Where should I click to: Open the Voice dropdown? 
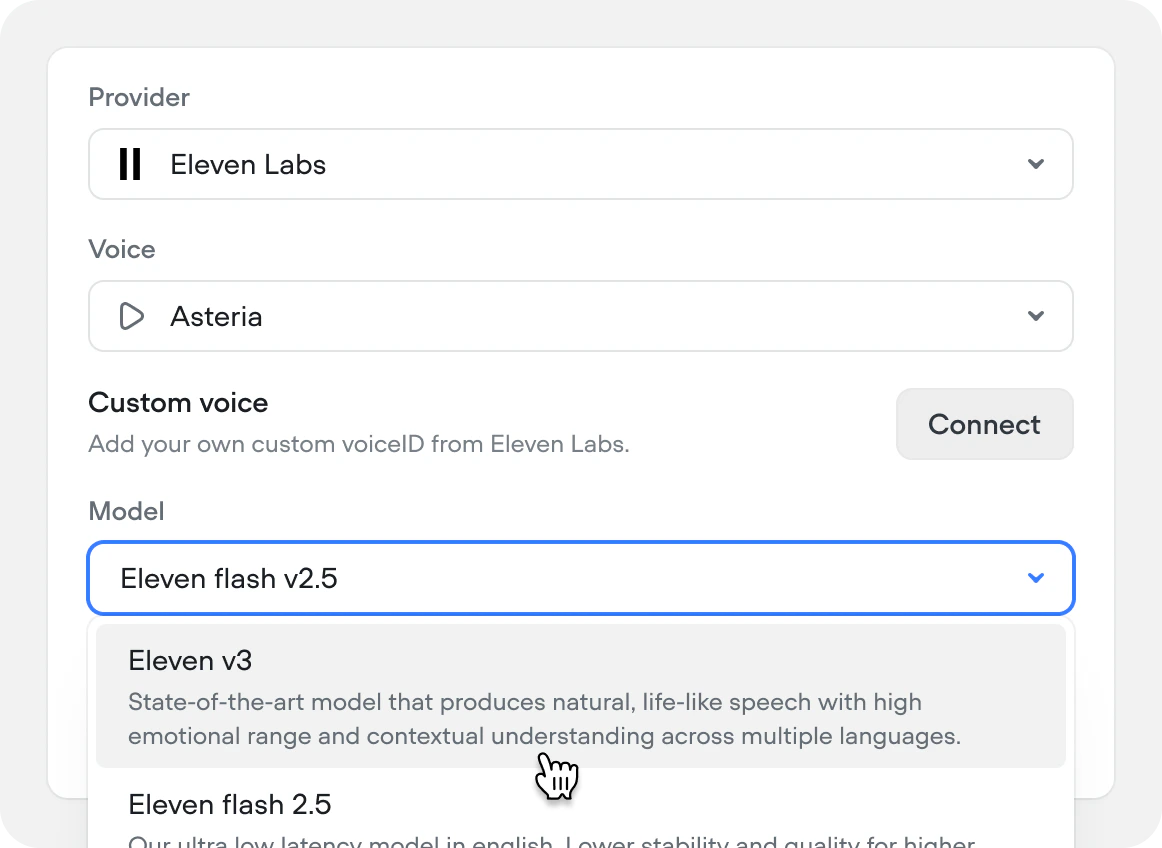tap(580, 316)
